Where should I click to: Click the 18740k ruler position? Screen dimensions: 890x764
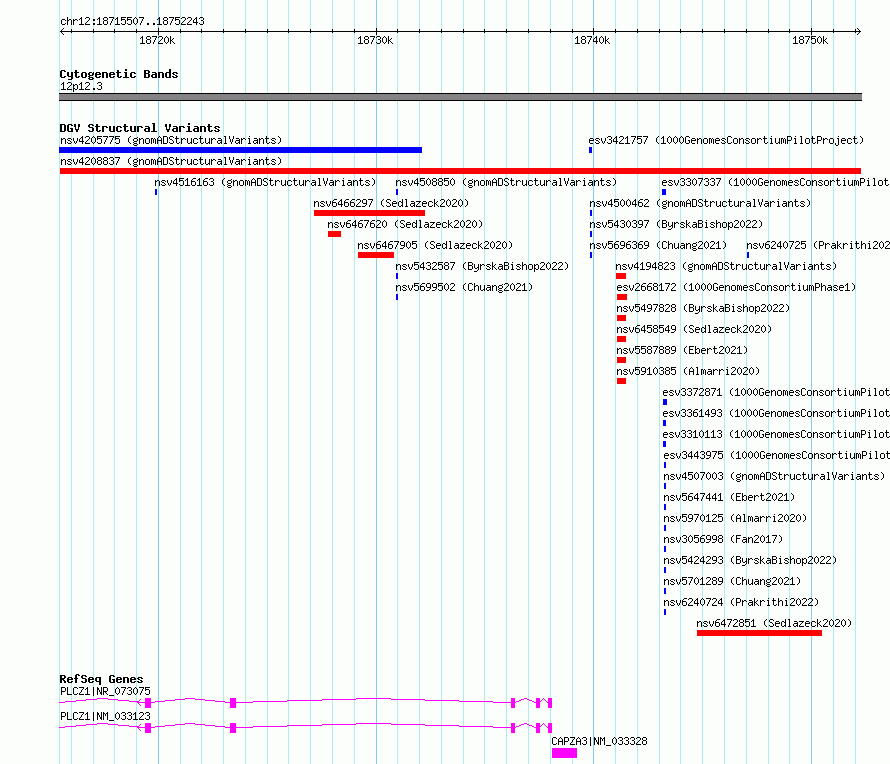click(x=592, y=40)
